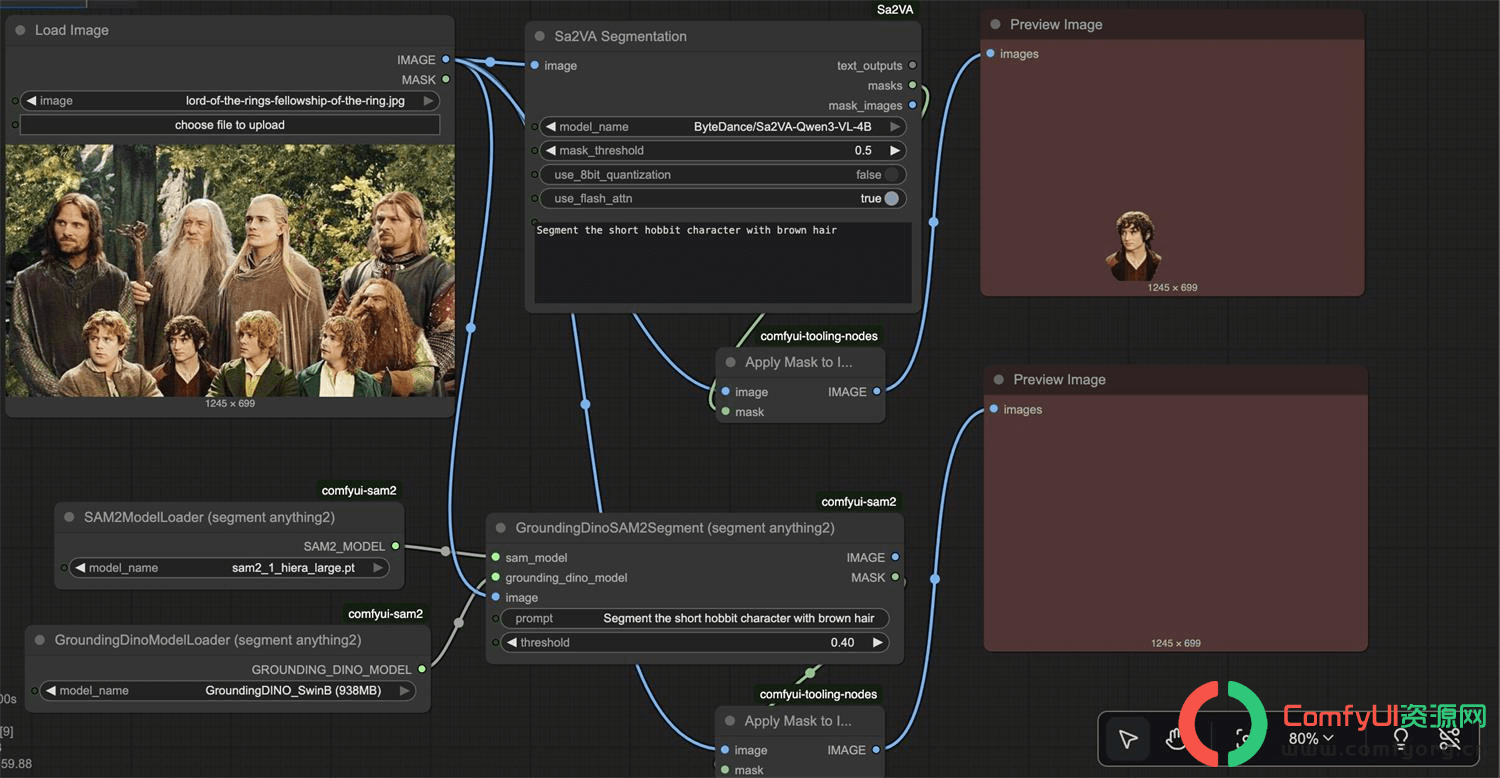This screenshot has width=1500, height=778.
Task: Click the text_outputs port on Sa2VA Segmentation
Action: click(912, 66)
